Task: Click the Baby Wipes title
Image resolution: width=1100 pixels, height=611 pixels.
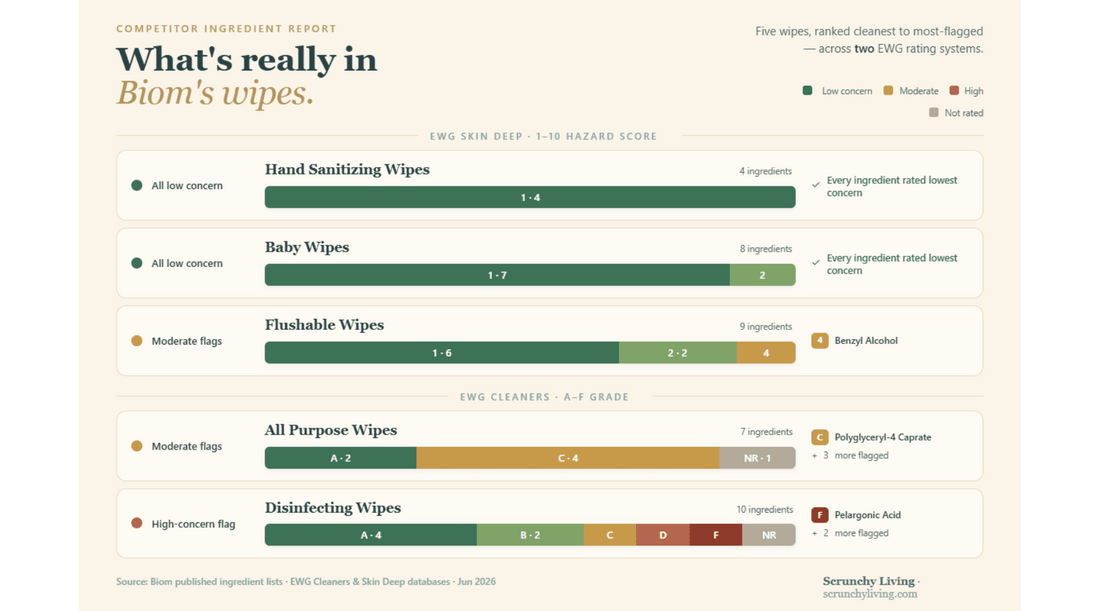Action: click(307, 247)
